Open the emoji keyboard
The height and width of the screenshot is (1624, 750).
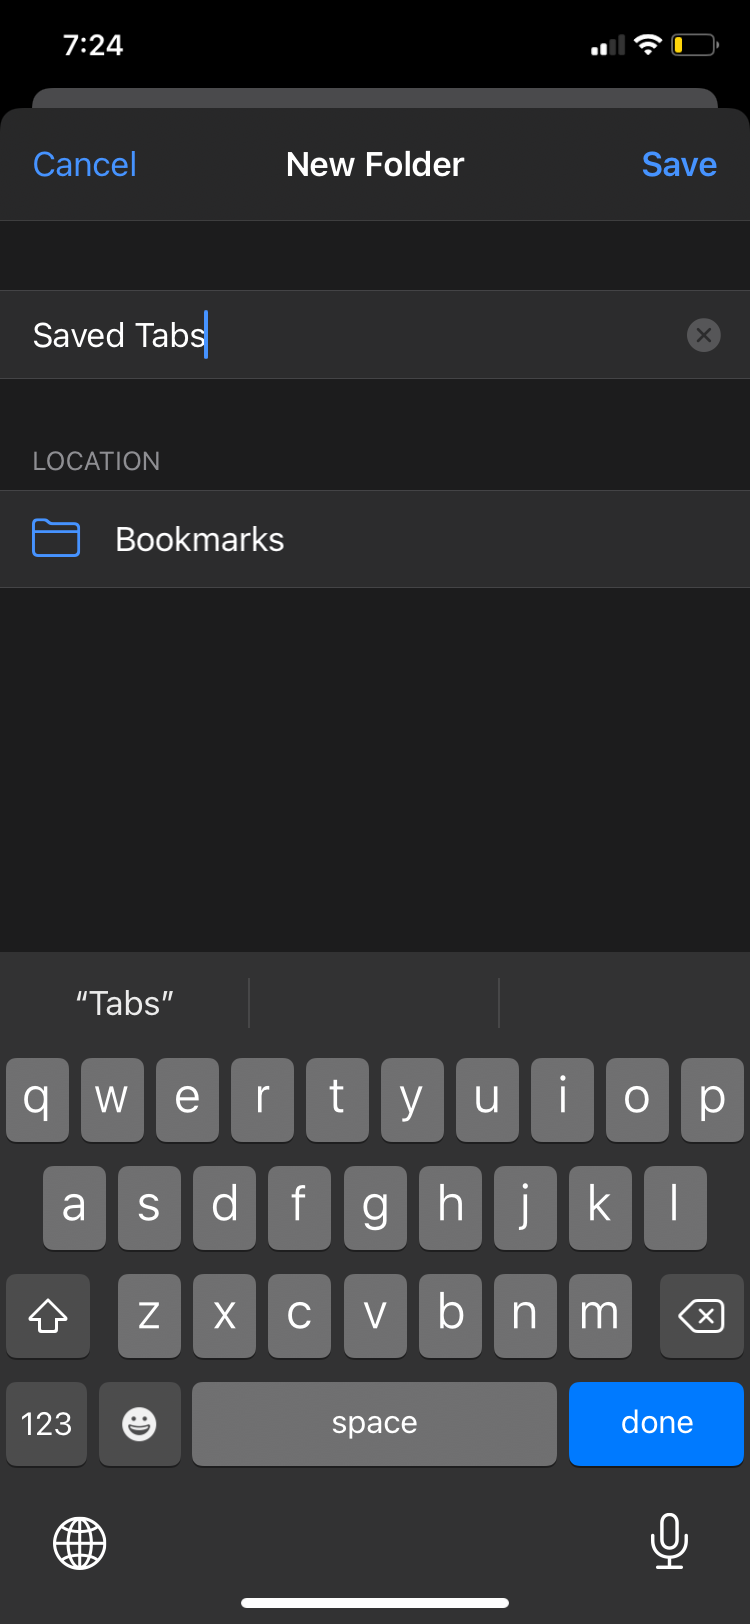tap(140, 1423)
